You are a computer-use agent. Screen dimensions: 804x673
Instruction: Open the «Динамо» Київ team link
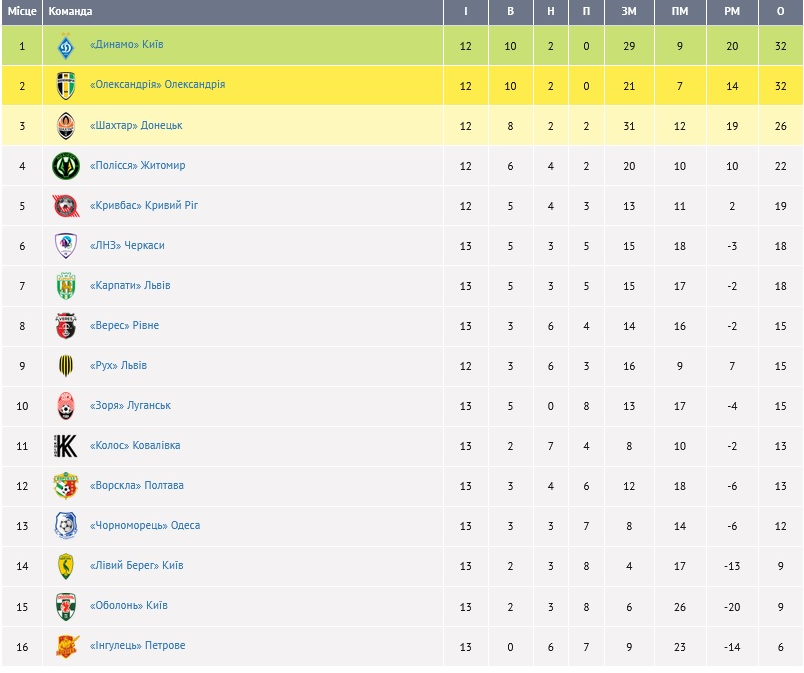(127, 45)
